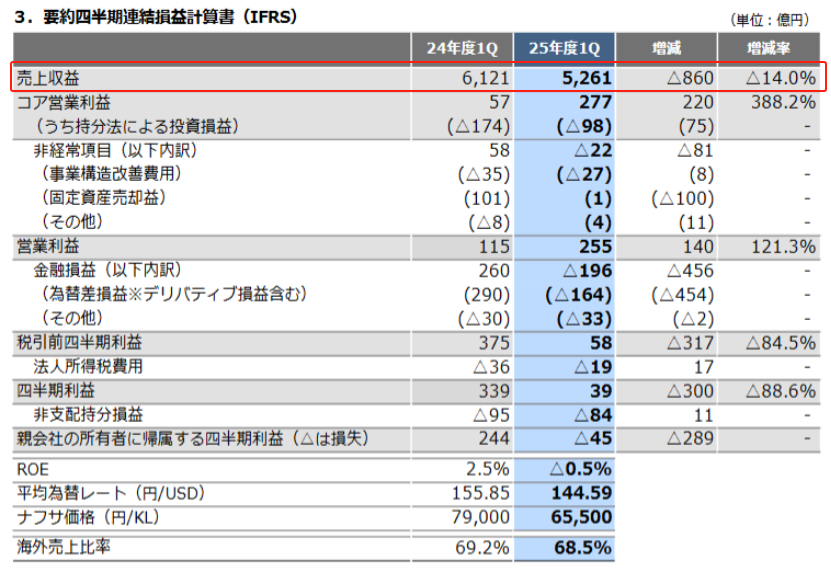Click the ROE row label
This screenshot has height=573, width=831.
(33, 470)
